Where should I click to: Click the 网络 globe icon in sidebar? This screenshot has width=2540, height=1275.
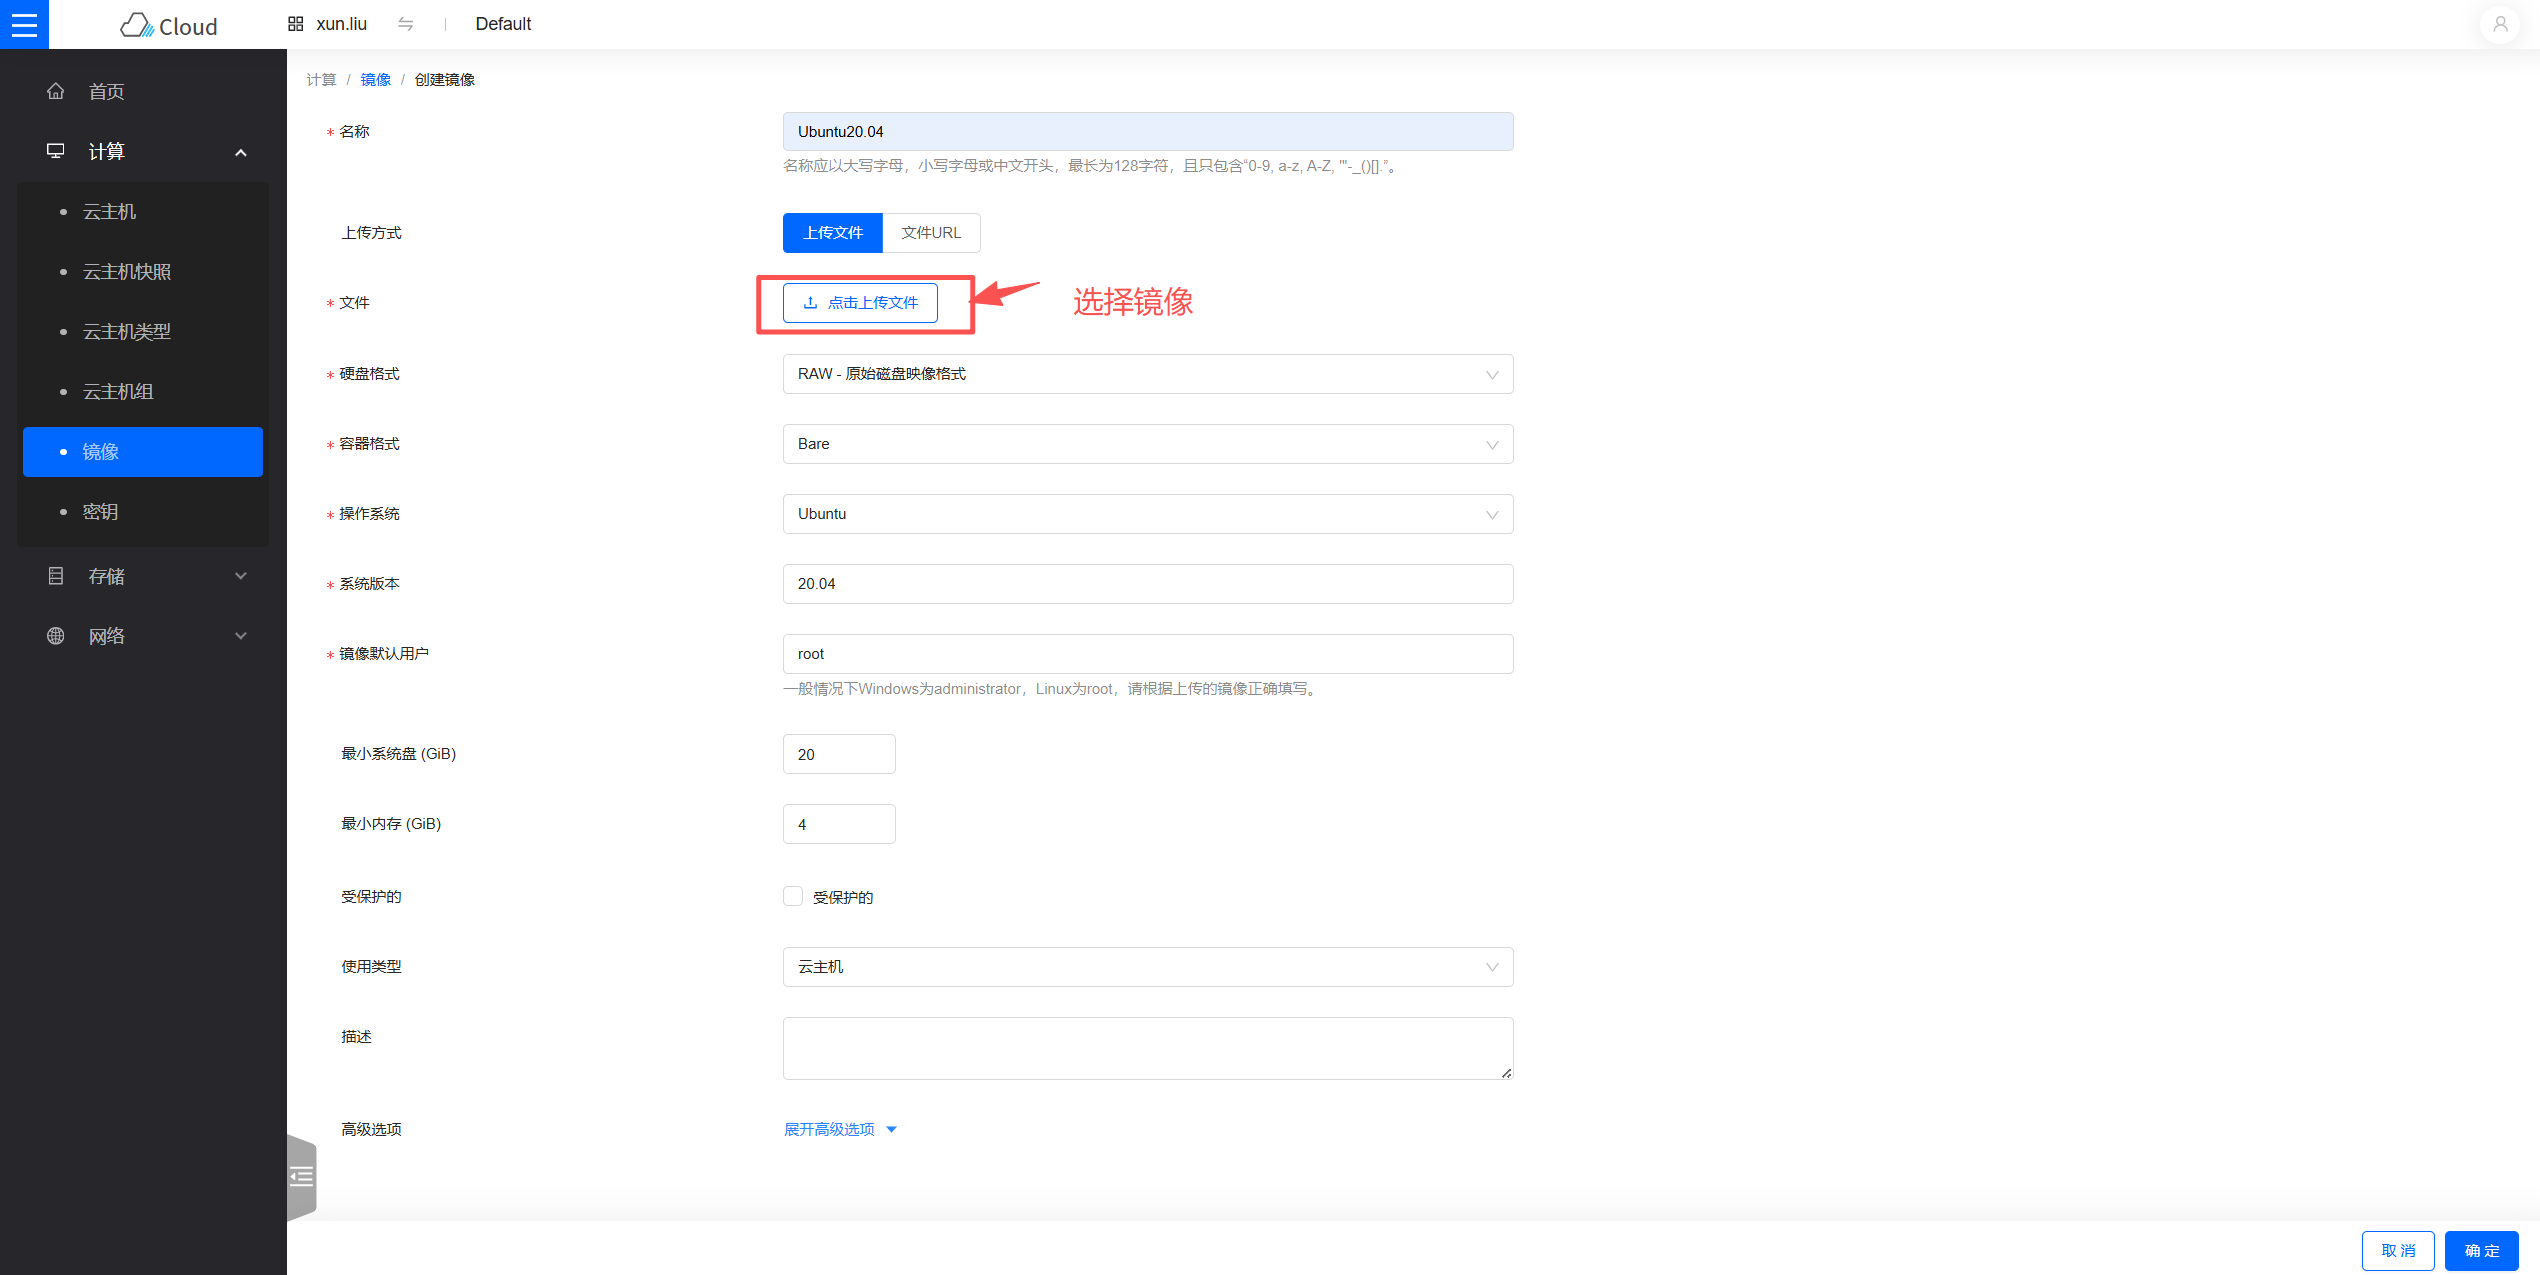55,635
